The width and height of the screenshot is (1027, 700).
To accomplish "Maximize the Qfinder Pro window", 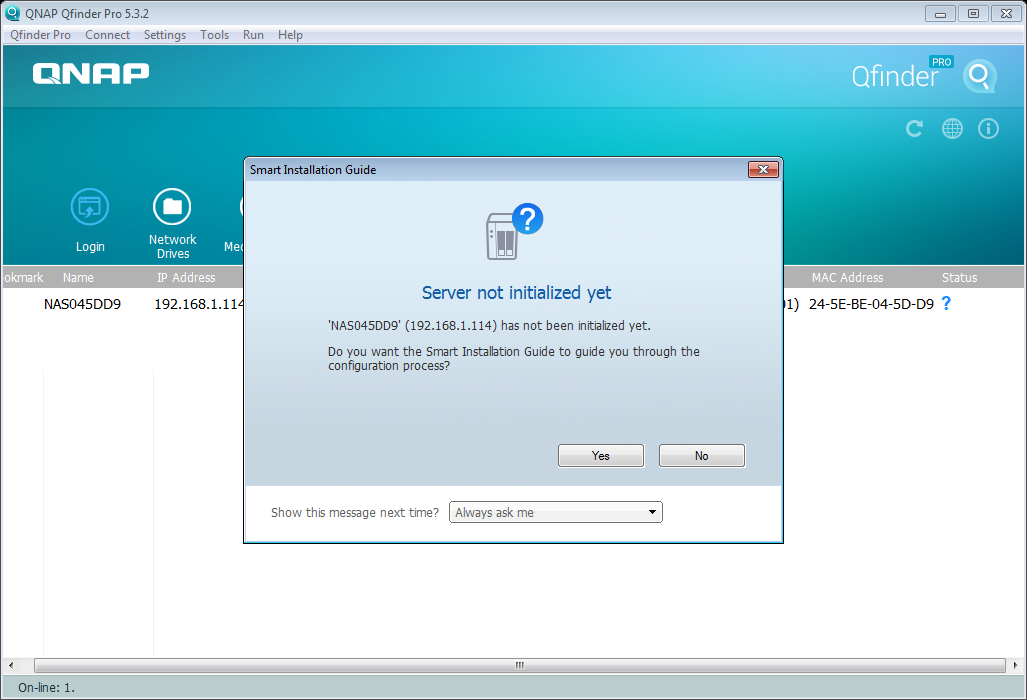I will coord(973,14).
